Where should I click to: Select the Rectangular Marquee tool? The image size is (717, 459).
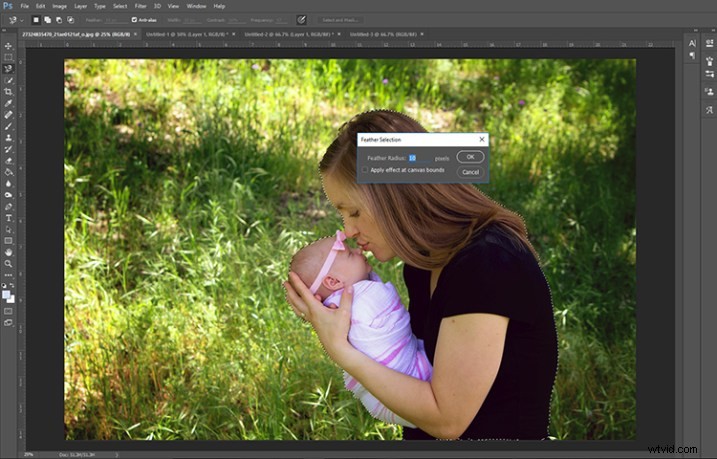pos(8,57)
